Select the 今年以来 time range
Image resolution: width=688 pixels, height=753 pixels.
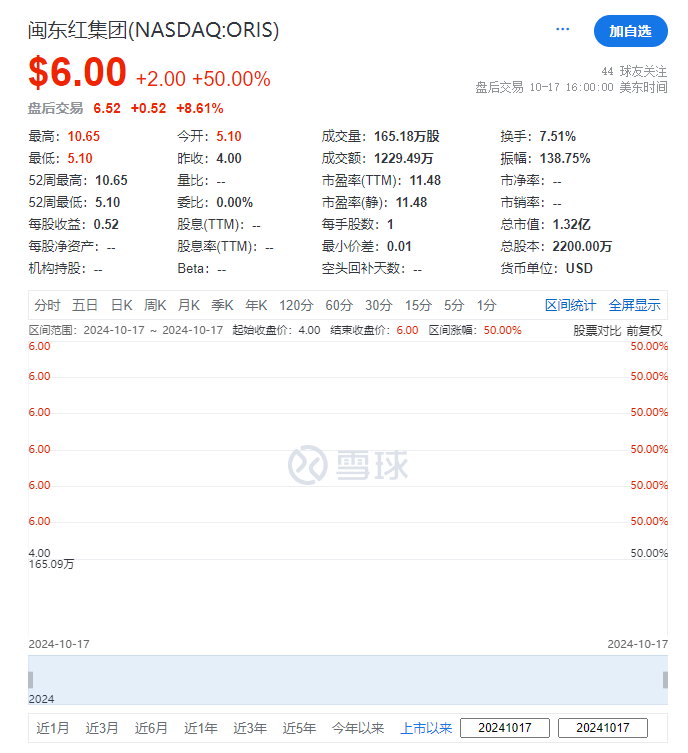point(358,728)
